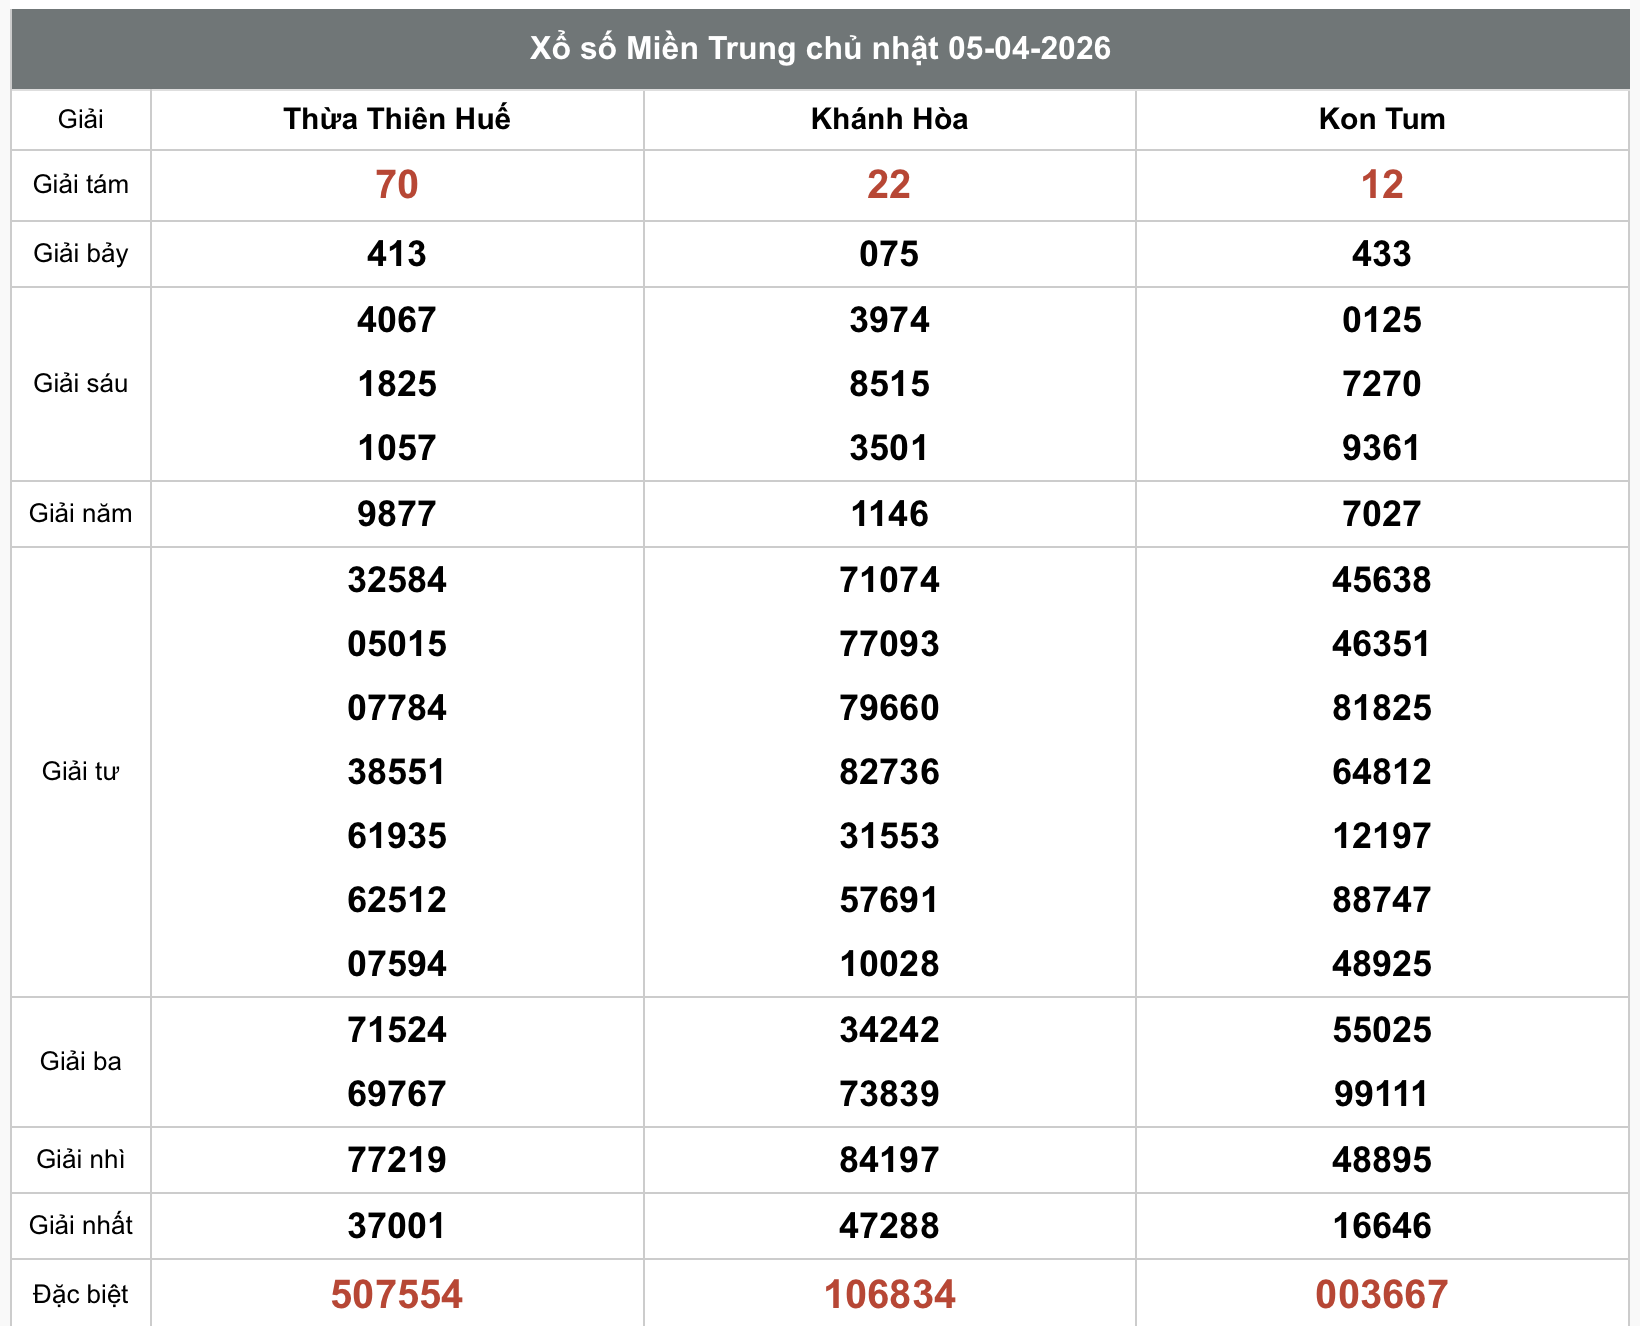Click the Giải header cell

80,119
